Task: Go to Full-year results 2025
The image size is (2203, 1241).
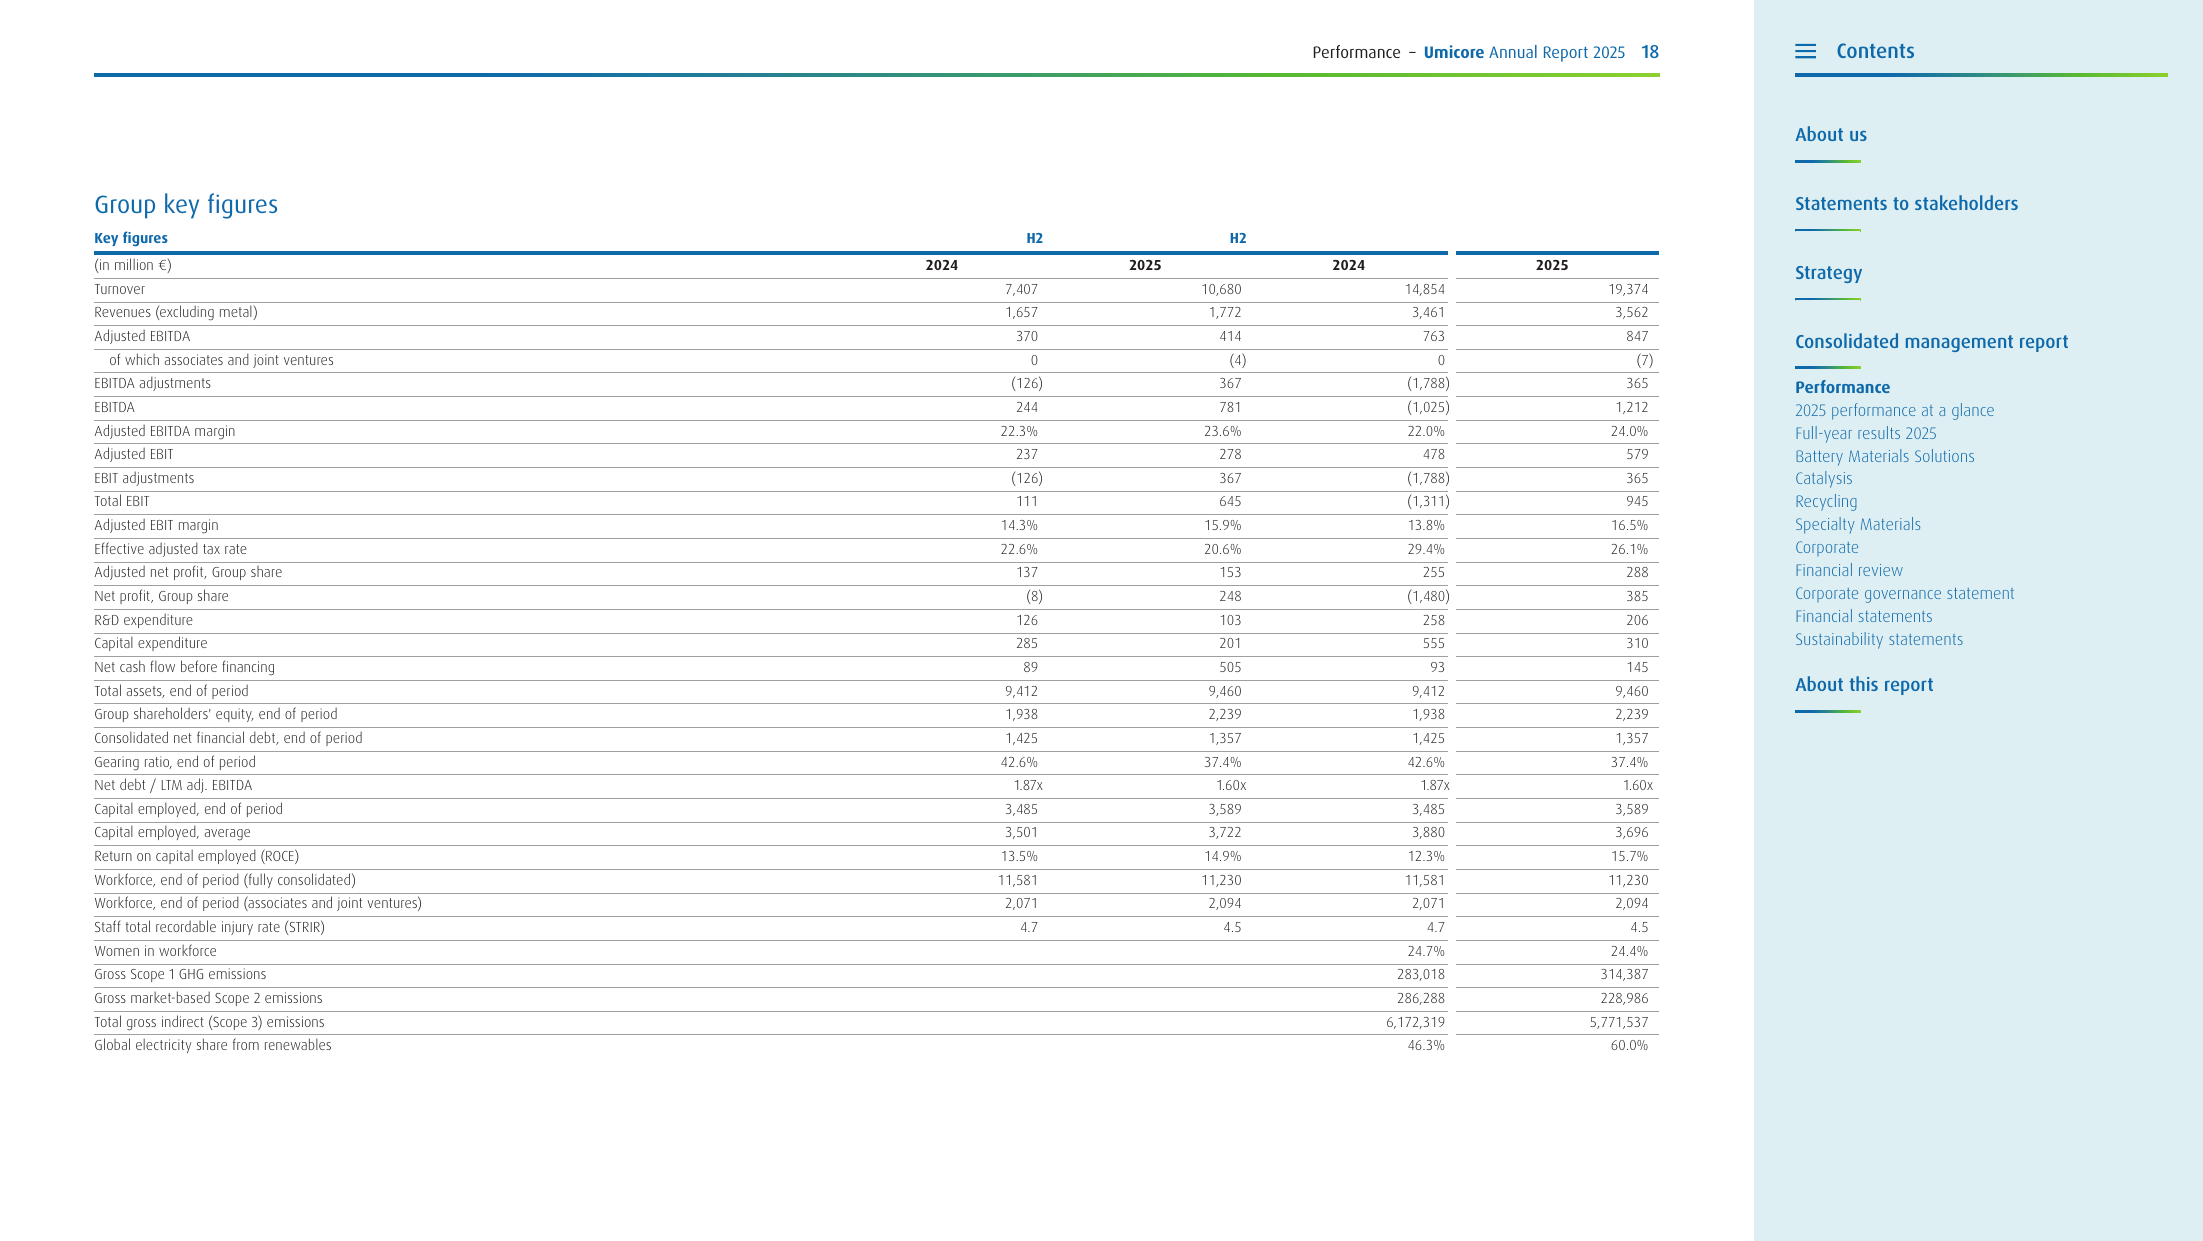Action: pos(1865,434)
